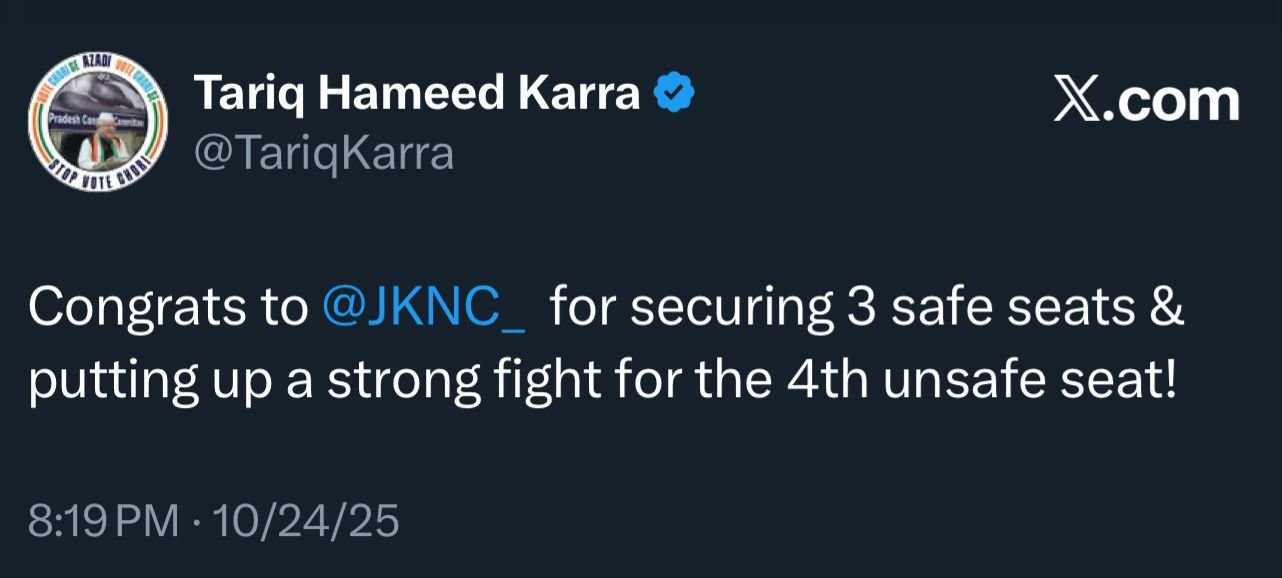Click the display name Tariq Hameed Karra

tap(416, 95)
